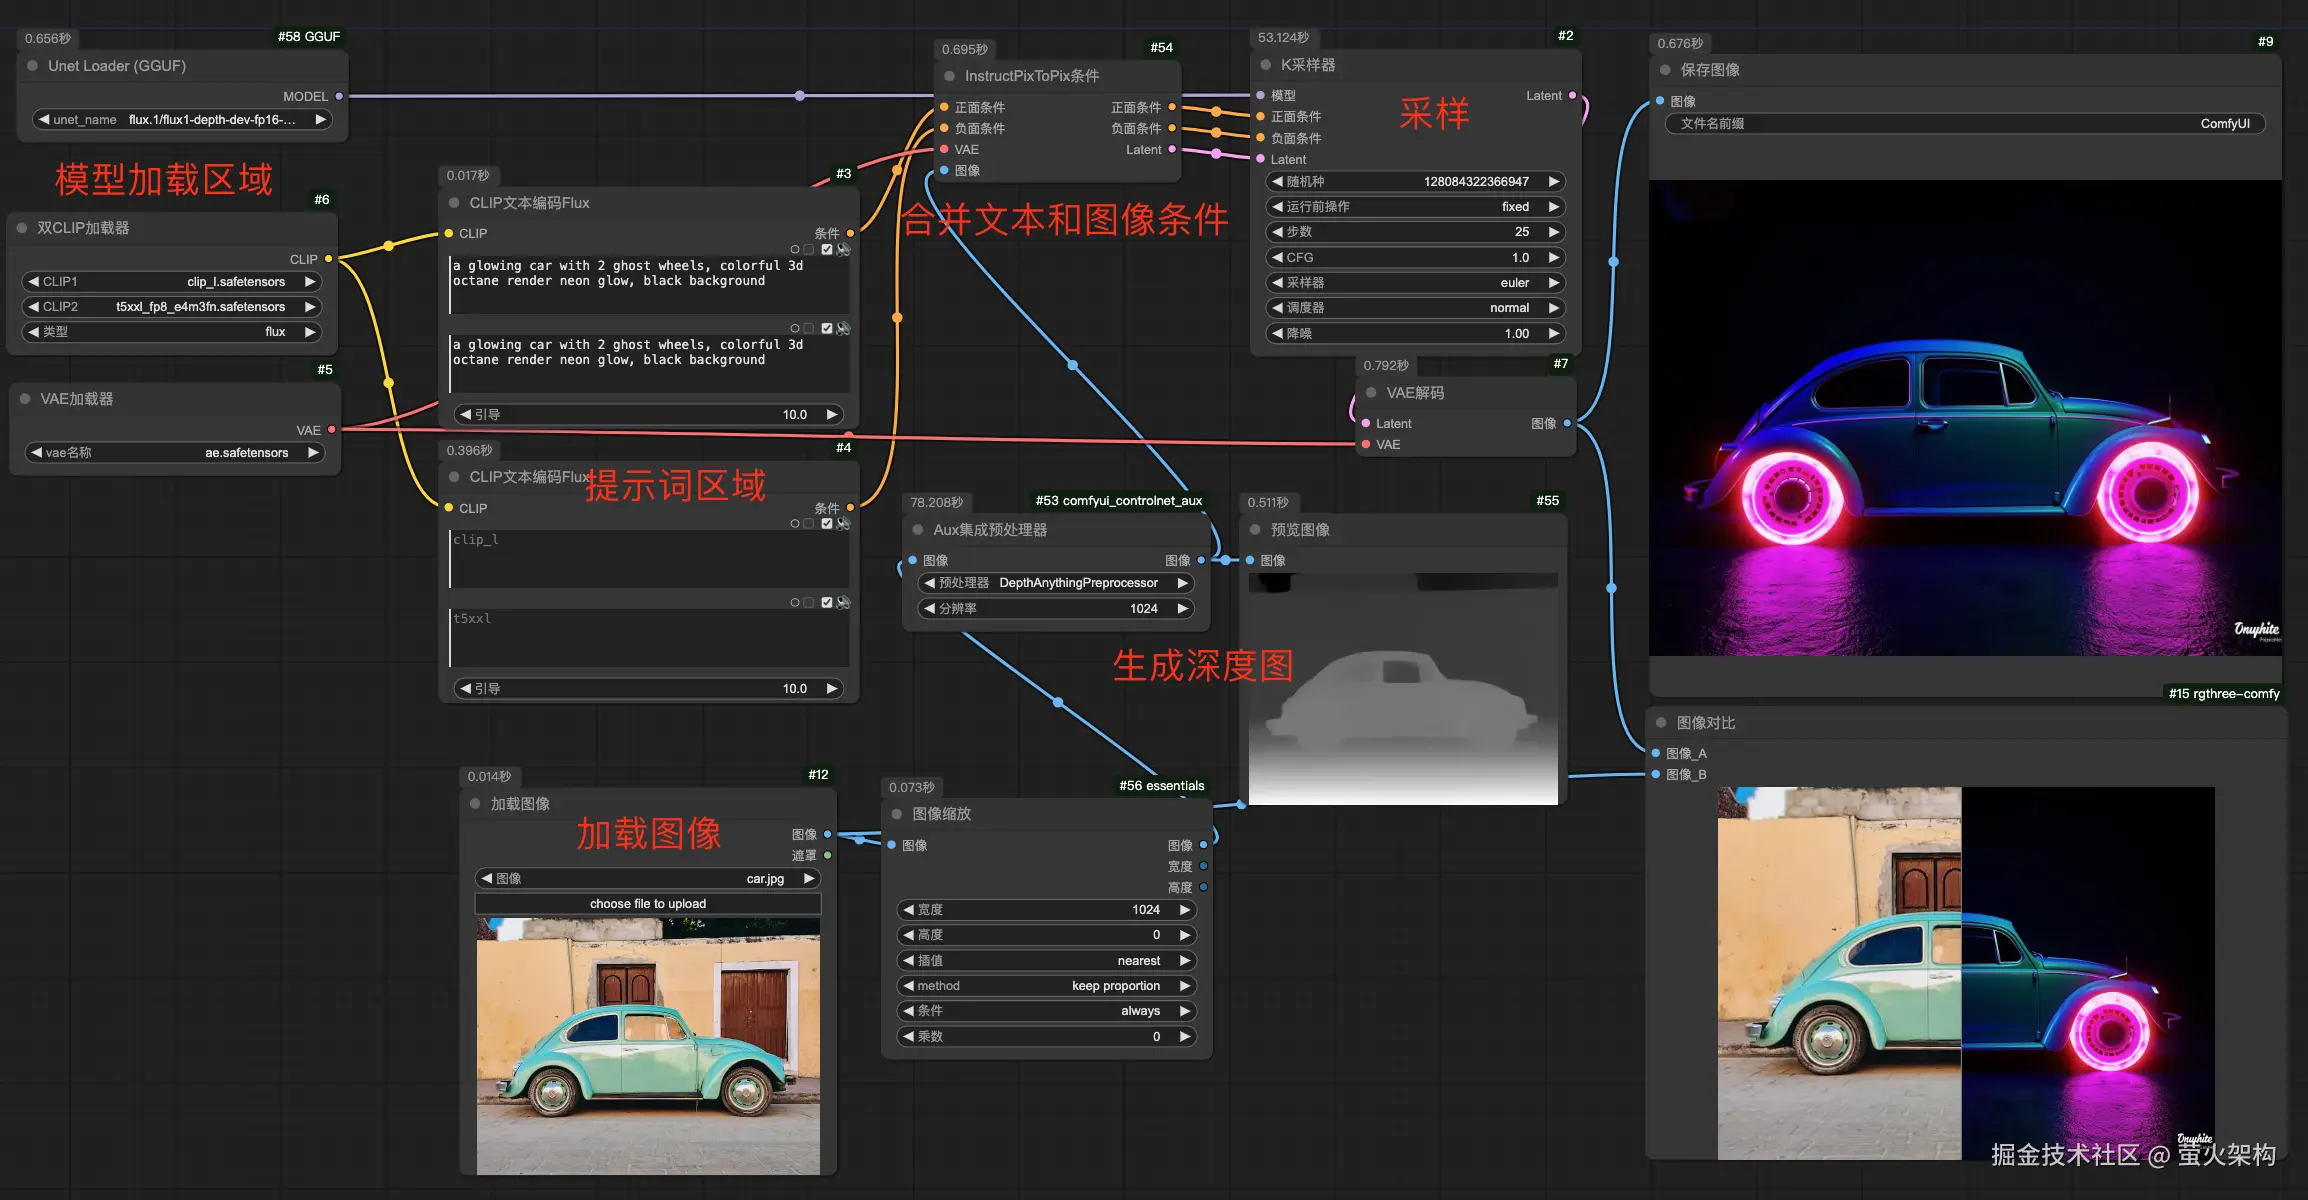2308x1200 pixels.
Task: Collapse the 图像对比 node via its title dot
Action: click(x=1661, y=722)
